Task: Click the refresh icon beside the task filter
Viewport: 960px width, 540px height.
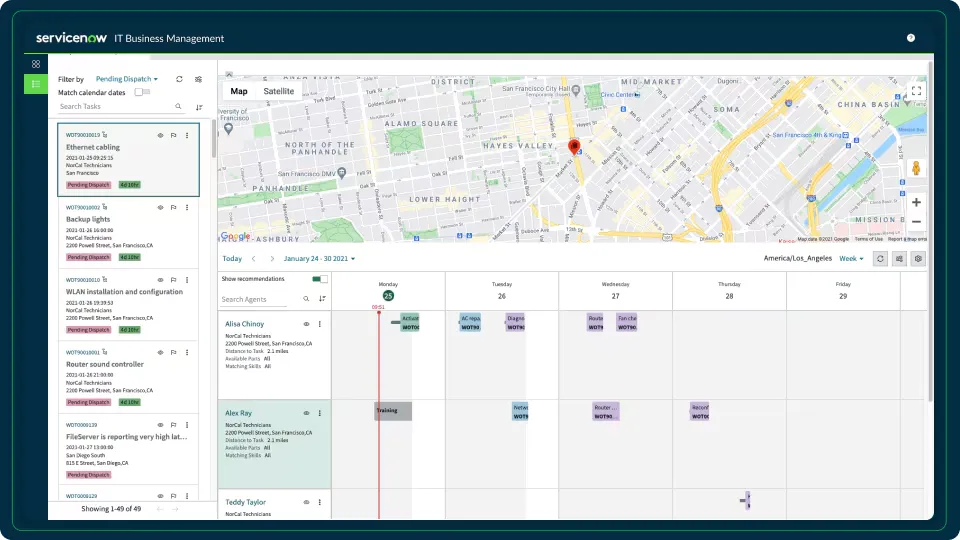Action: (179, 79)
